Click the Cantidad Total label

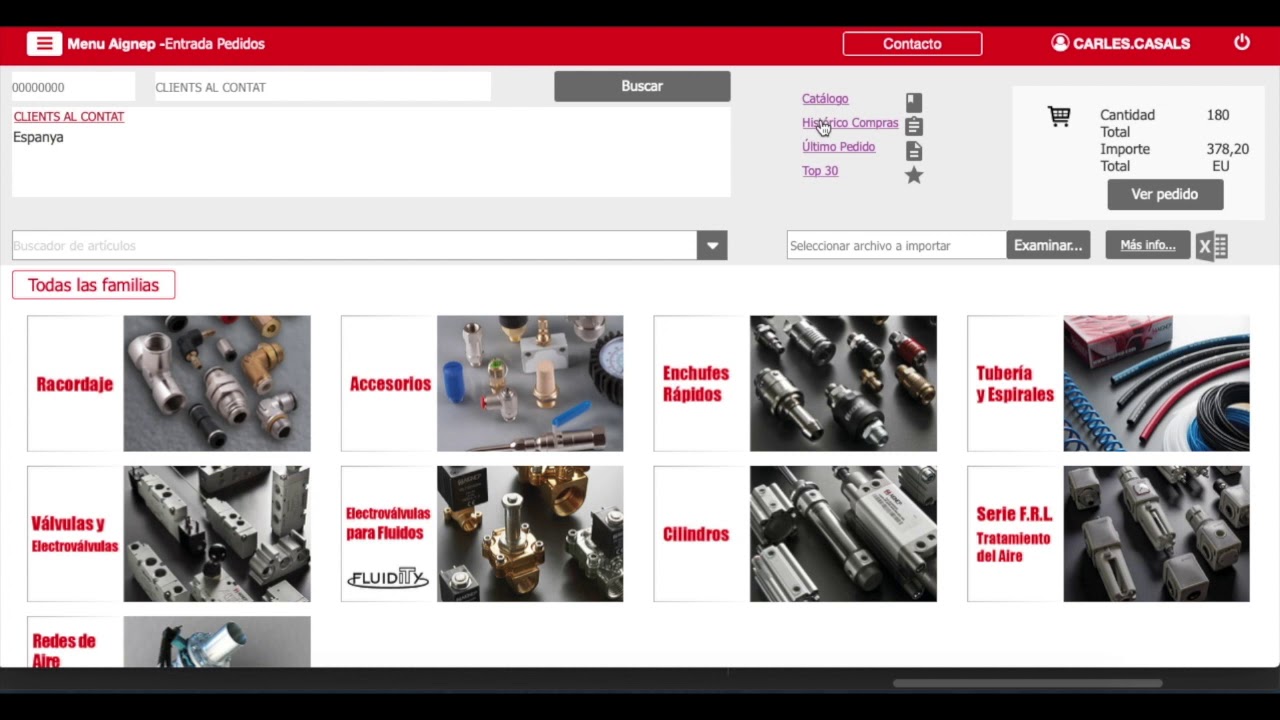pos(1127,123)
